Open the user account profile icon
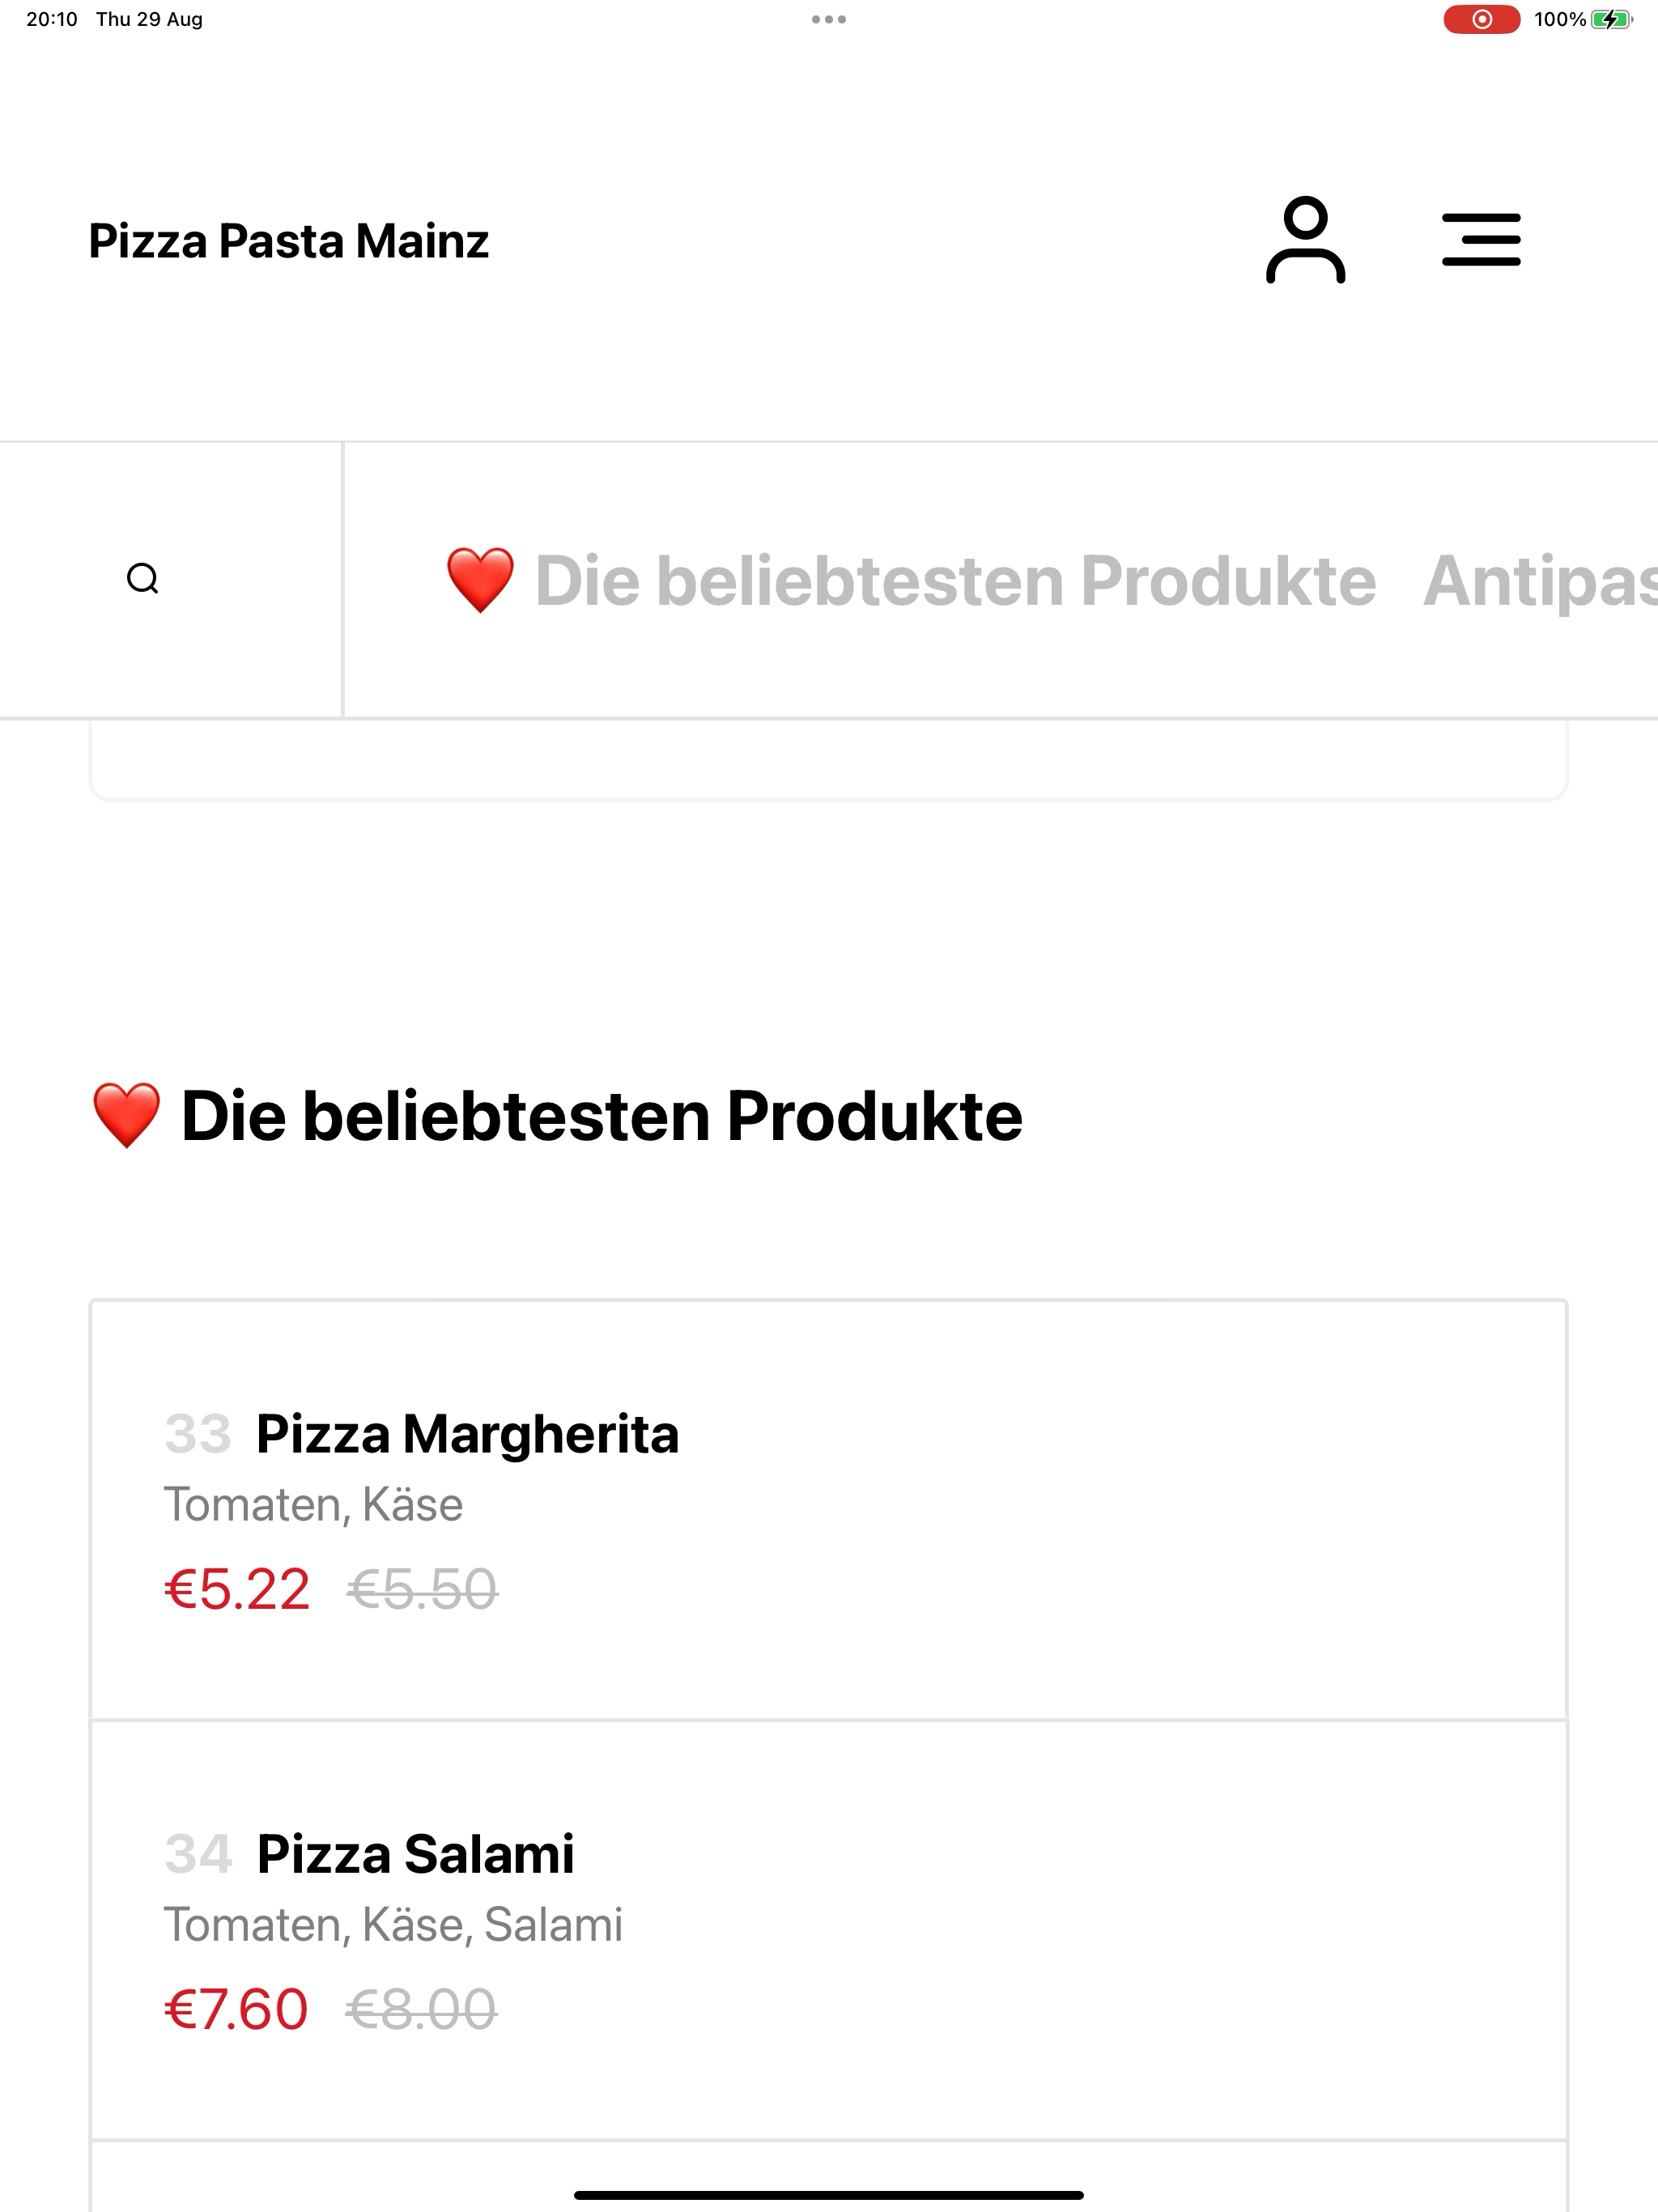The image size is (1658, 2212). coord(1305,240)
